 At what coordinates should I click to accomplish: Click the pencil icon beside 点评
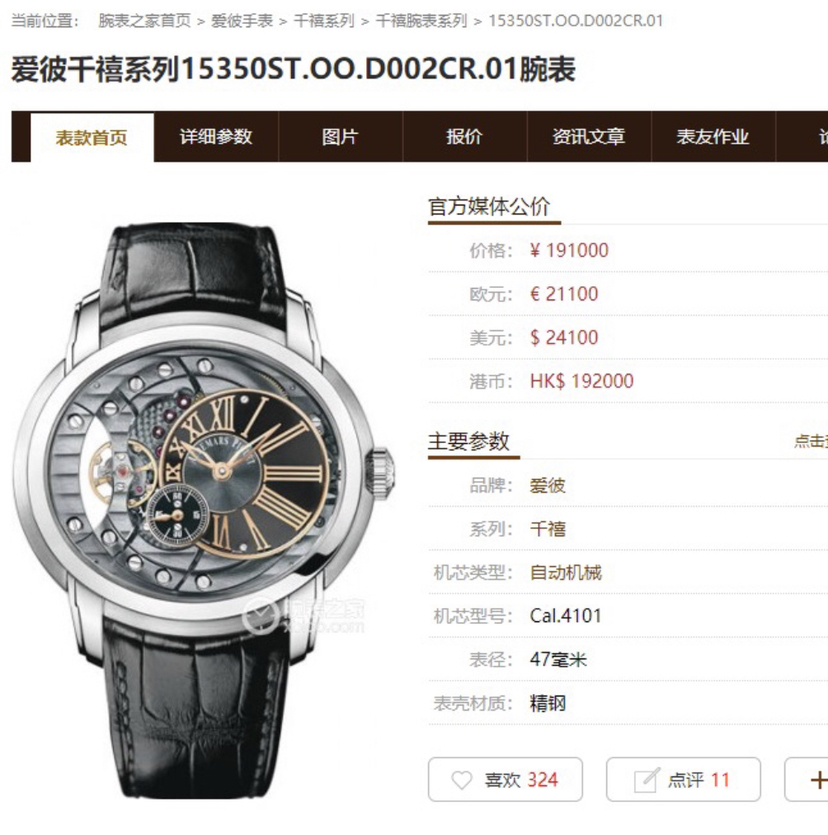[x=646, y=780]
